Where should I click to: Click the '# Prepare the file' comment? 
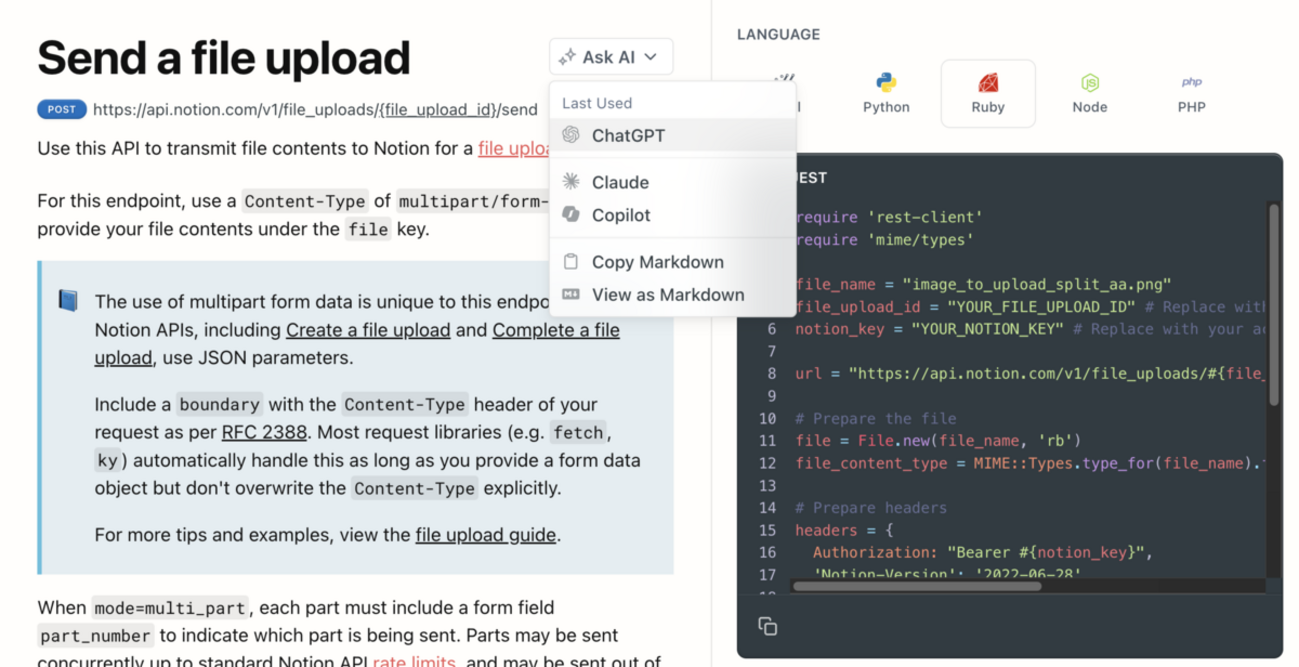point(876,419)
